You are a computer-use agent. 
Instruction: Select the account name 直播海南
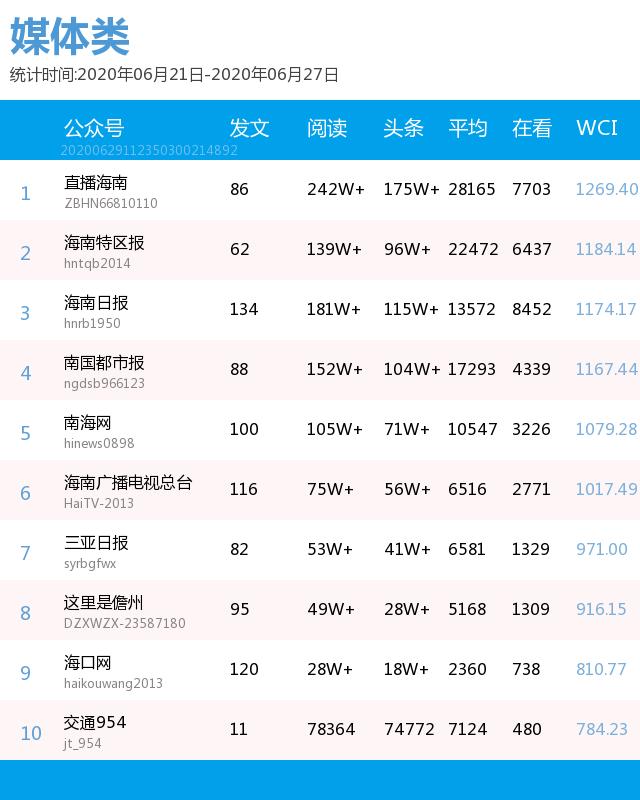(x=95, y=183)
